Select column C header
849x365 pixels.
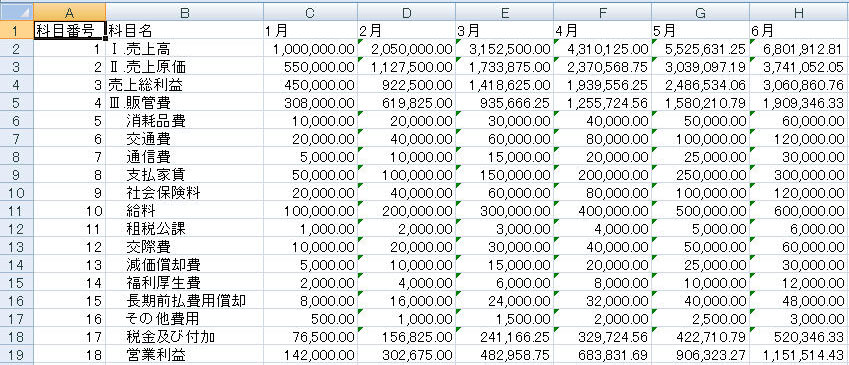(310, 11)
